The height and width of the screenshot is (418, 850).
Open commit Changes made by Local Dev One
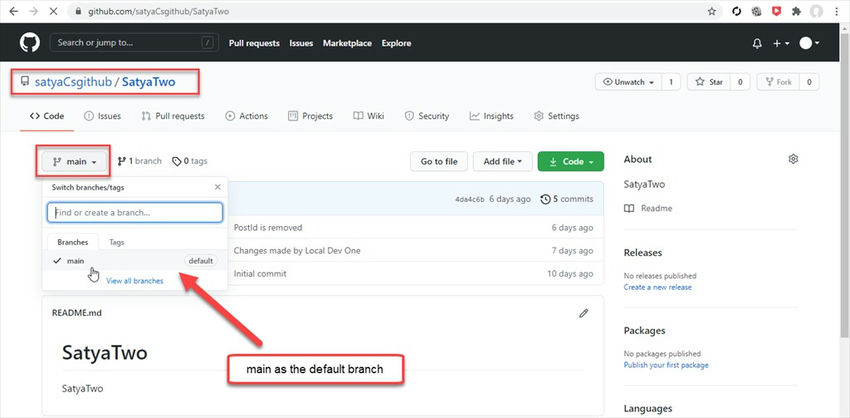(x=297, y=251)
